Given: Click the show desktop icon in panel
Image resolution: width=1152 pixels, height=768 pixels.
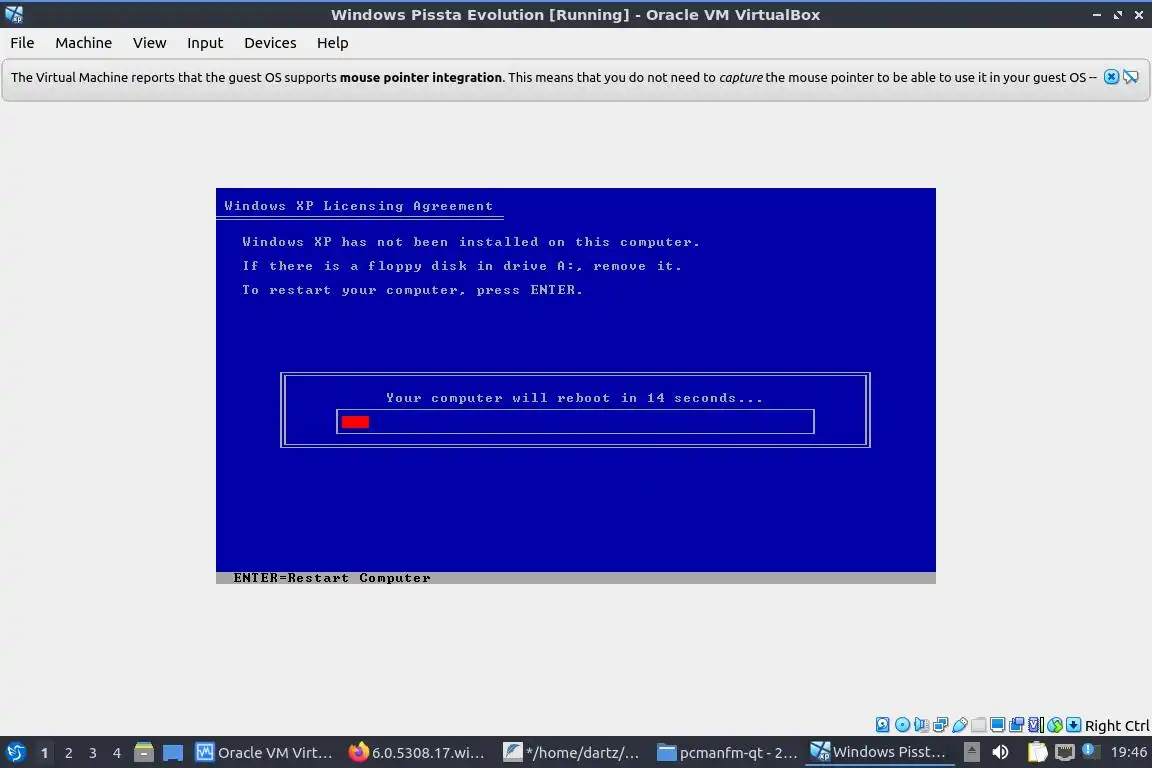Looking at the screenshot, I should coord(173,753).
